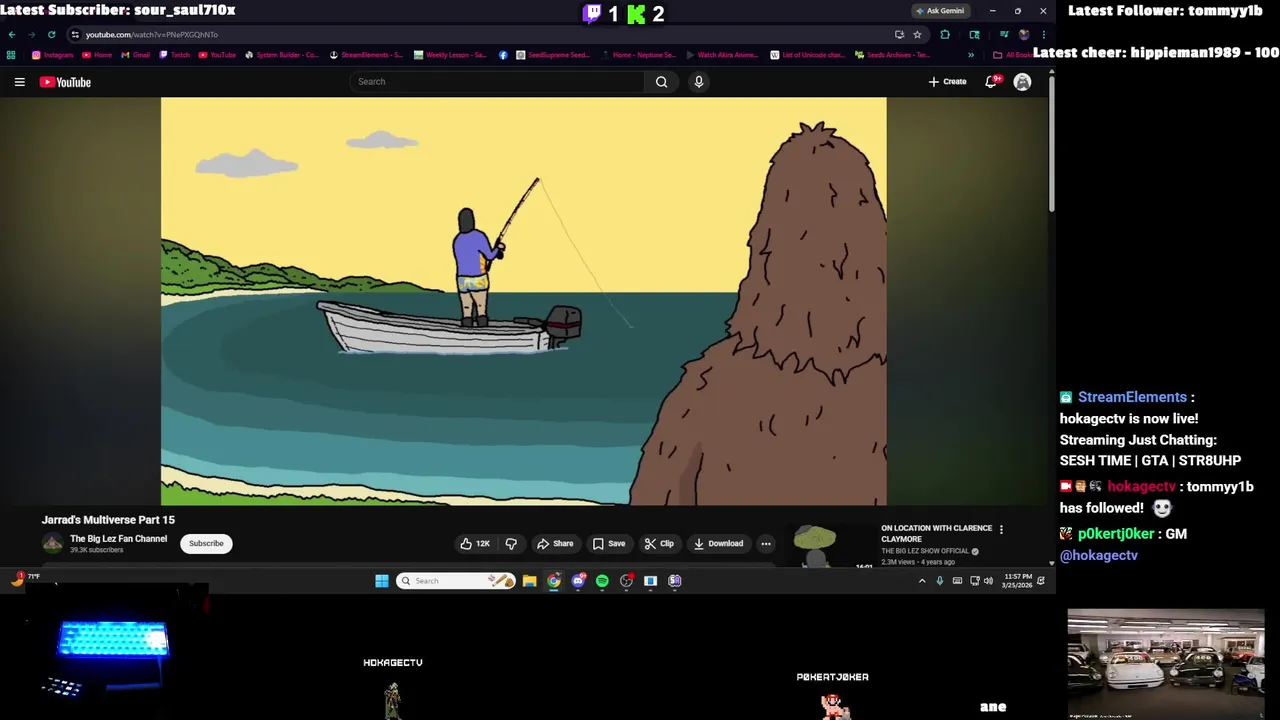Open the Twitch bookmark
Viewport: 1280px width, 720px height.
click(175, 55)
